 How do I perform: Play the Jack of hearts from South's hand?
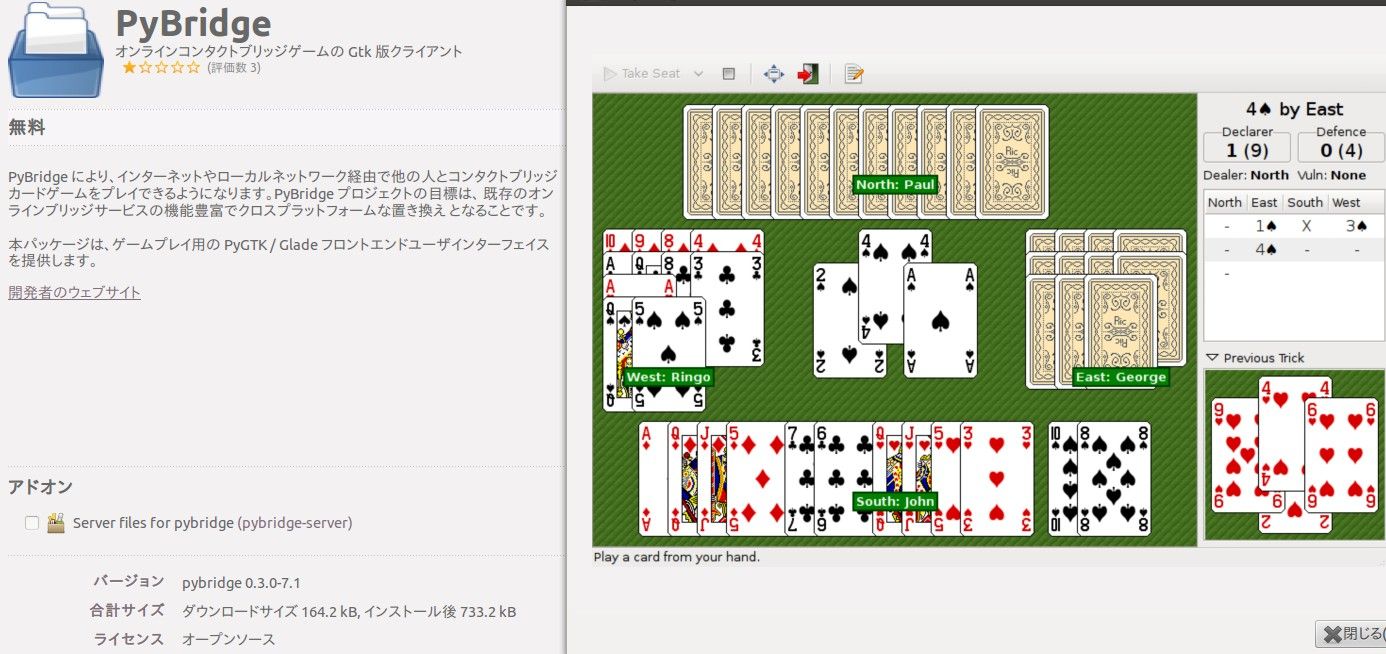pos(915,470)
